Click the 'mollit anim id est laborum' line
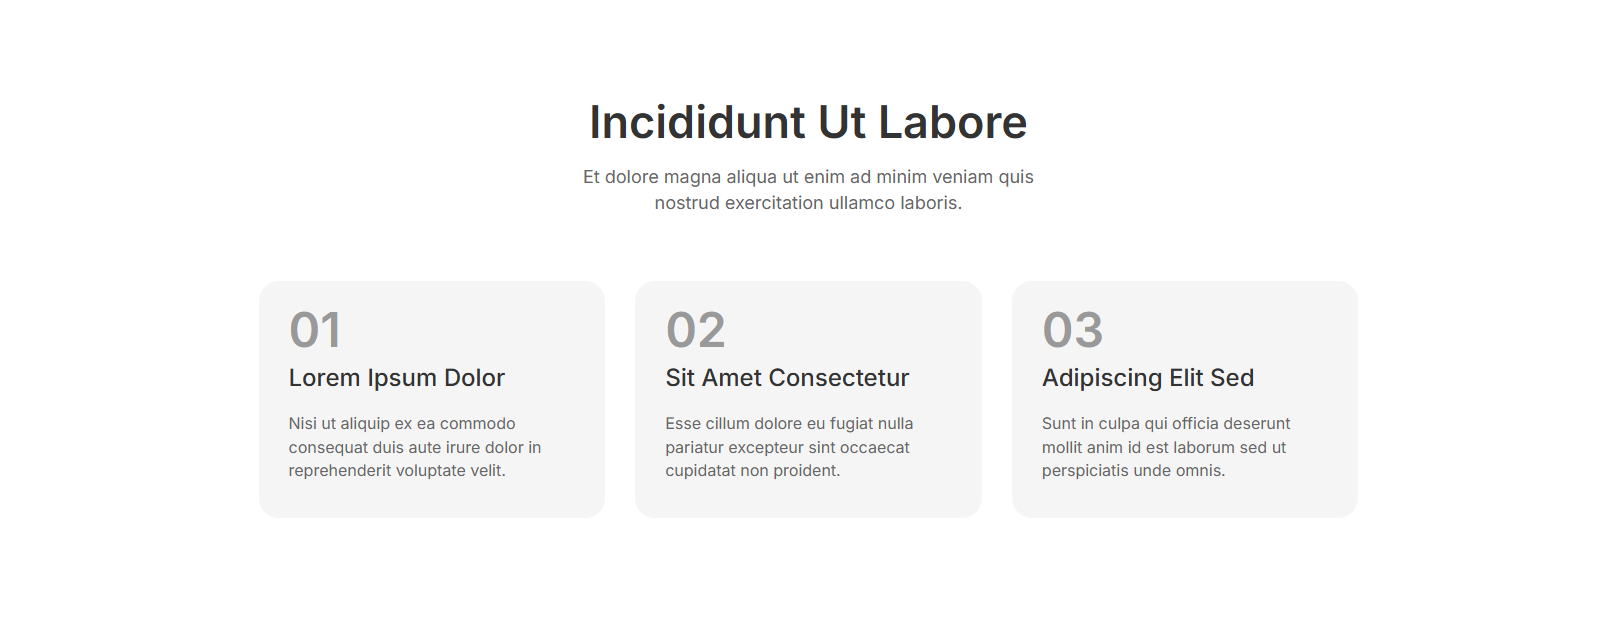The width and height of the screenshot is (1614, 643). pos(1164,448)
